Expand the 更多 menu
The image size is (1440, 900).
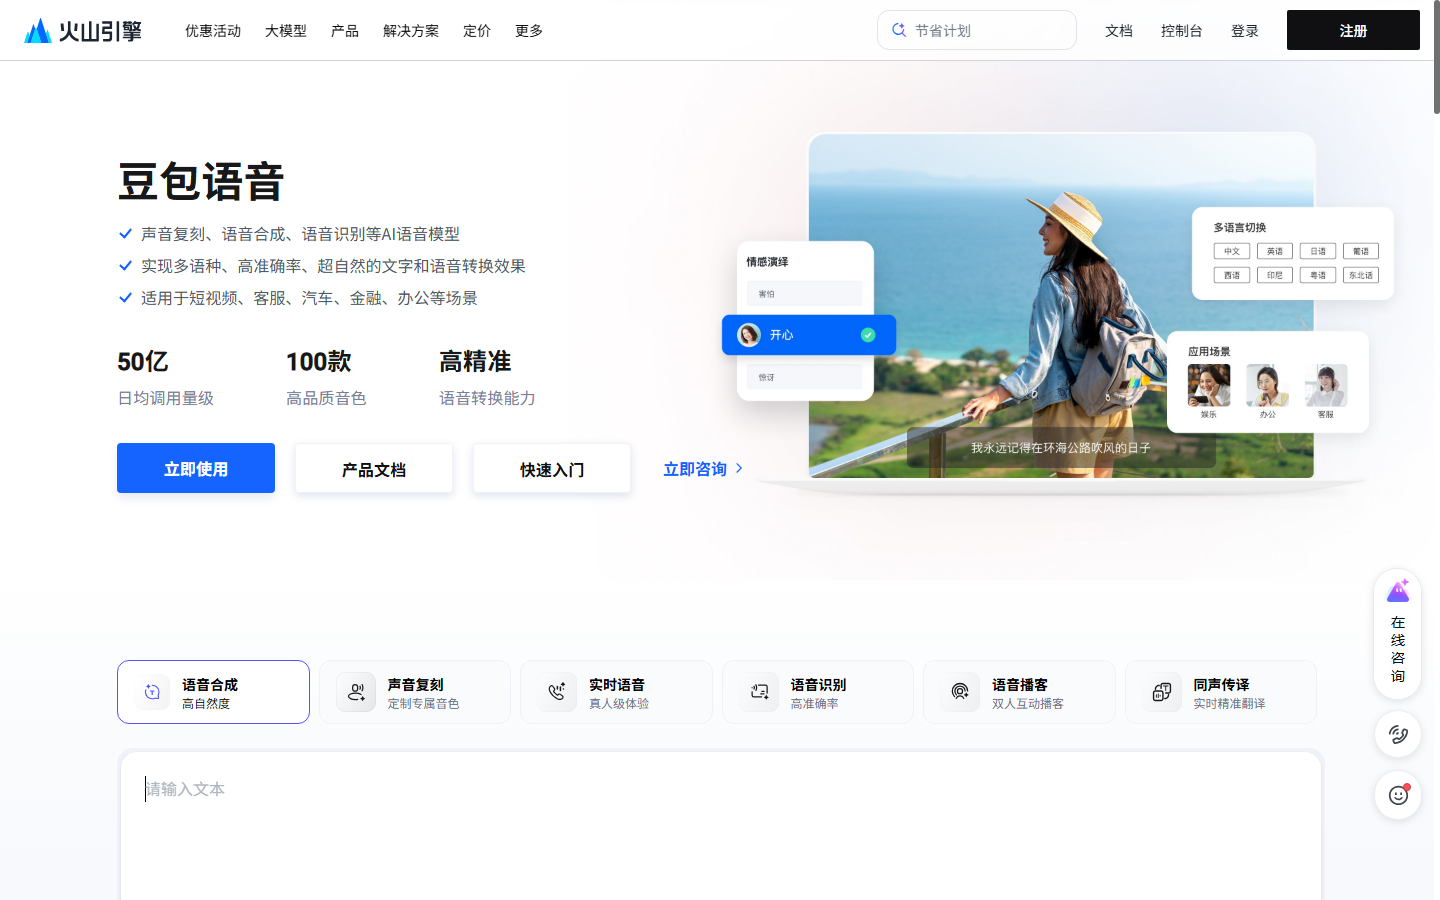(529, 31)
